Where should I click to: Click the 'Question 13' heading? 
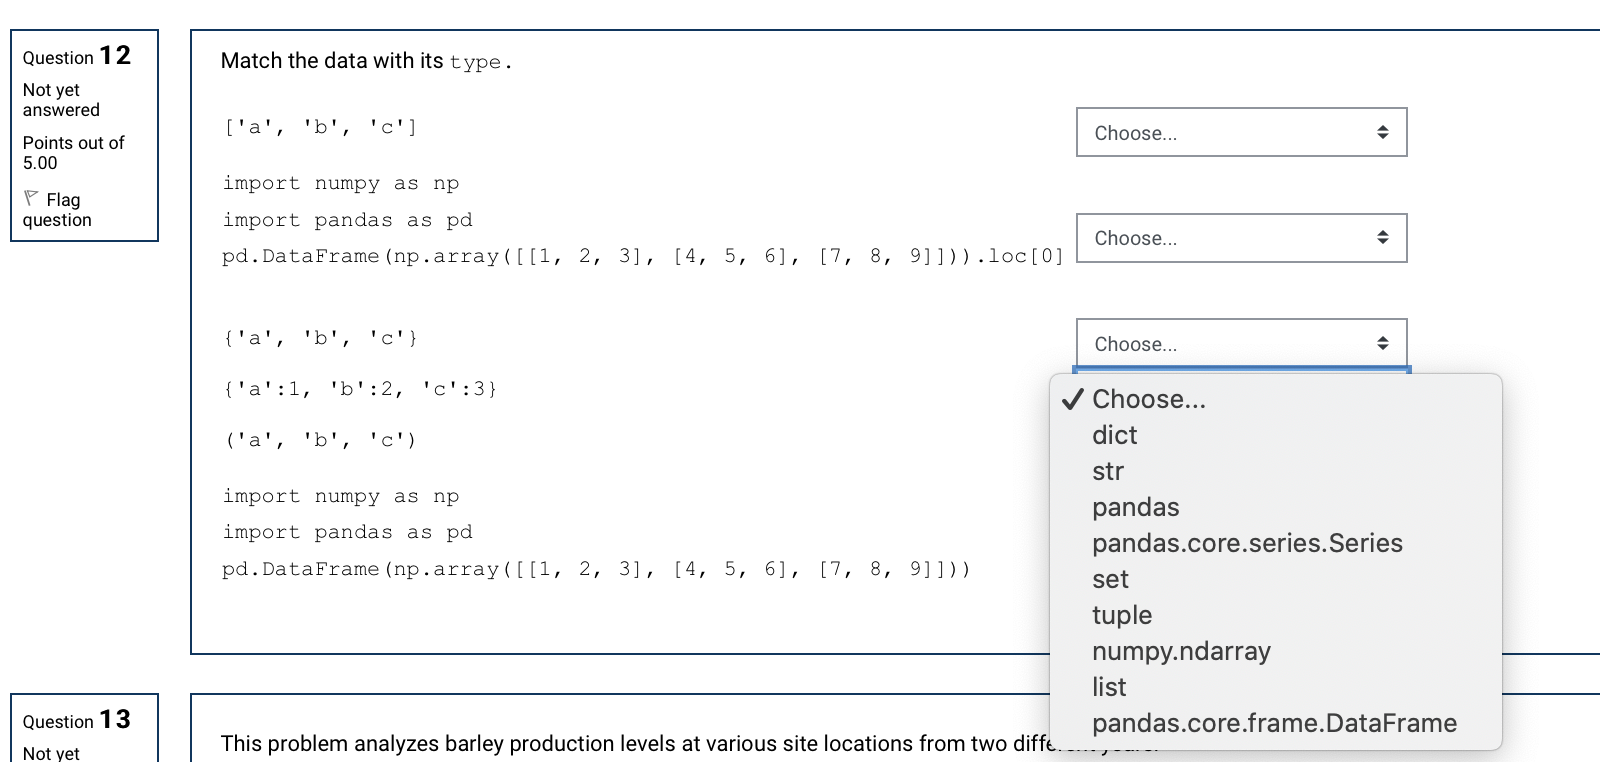point(77,720)
